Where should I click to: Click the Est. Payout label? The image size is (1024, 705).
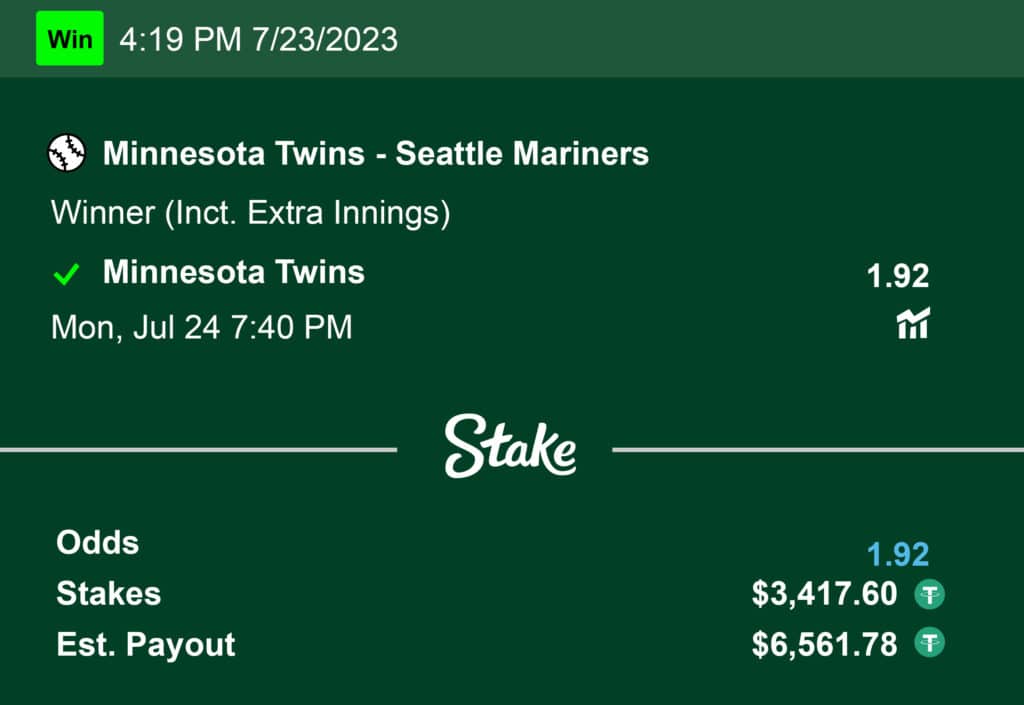(146, 645)
